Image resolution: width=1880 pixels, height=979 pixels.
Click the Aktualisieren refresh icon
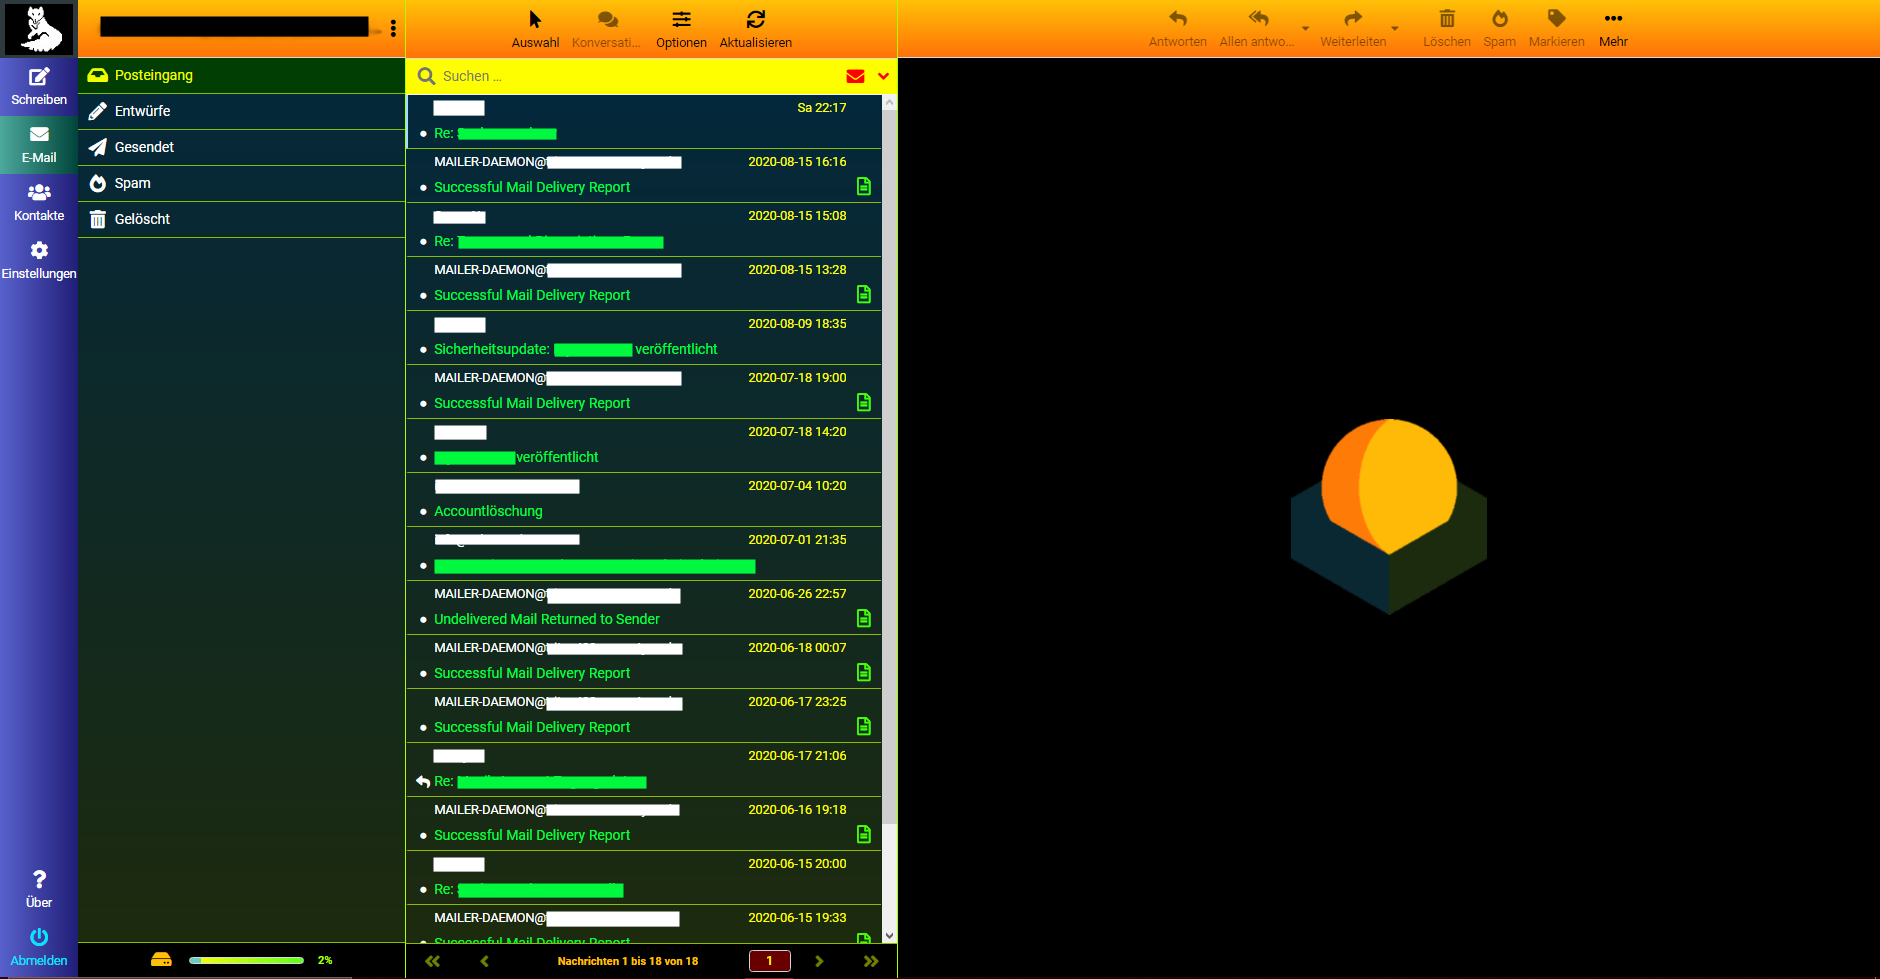[755, 20]
